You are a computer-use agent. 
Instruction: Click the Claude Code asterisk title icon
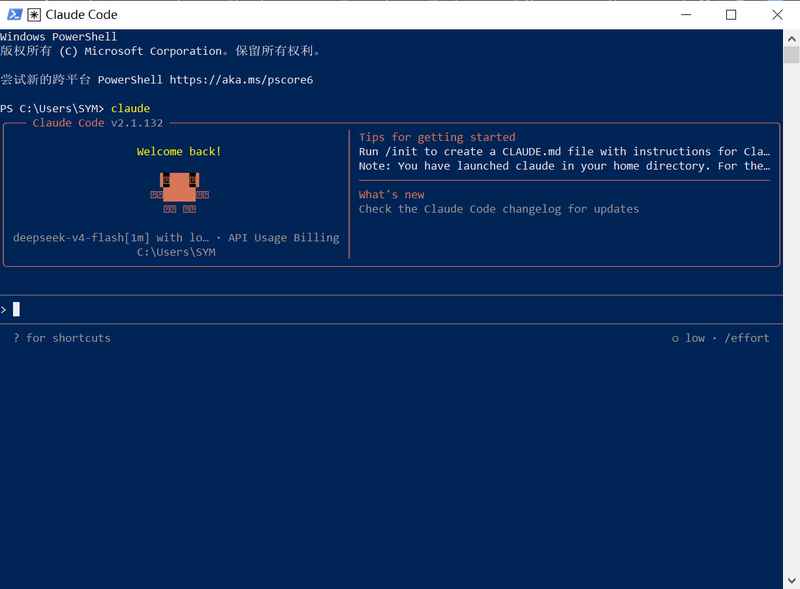[34, 15]
